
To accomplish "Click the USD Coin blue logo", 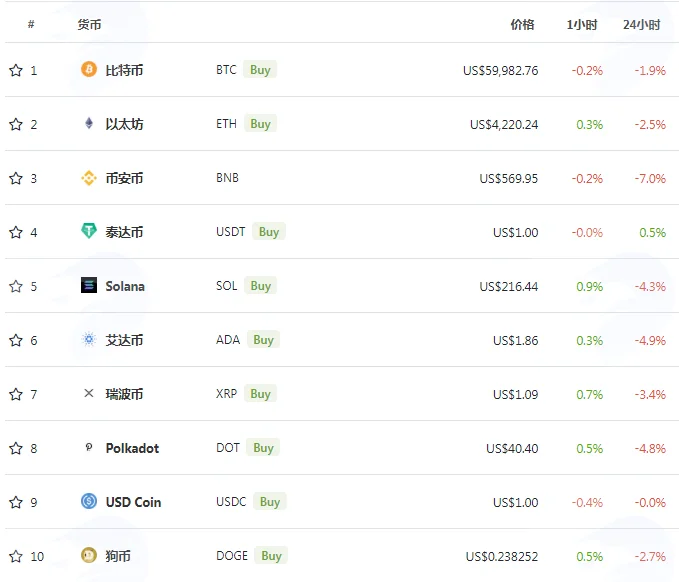I will click(89, 501).
